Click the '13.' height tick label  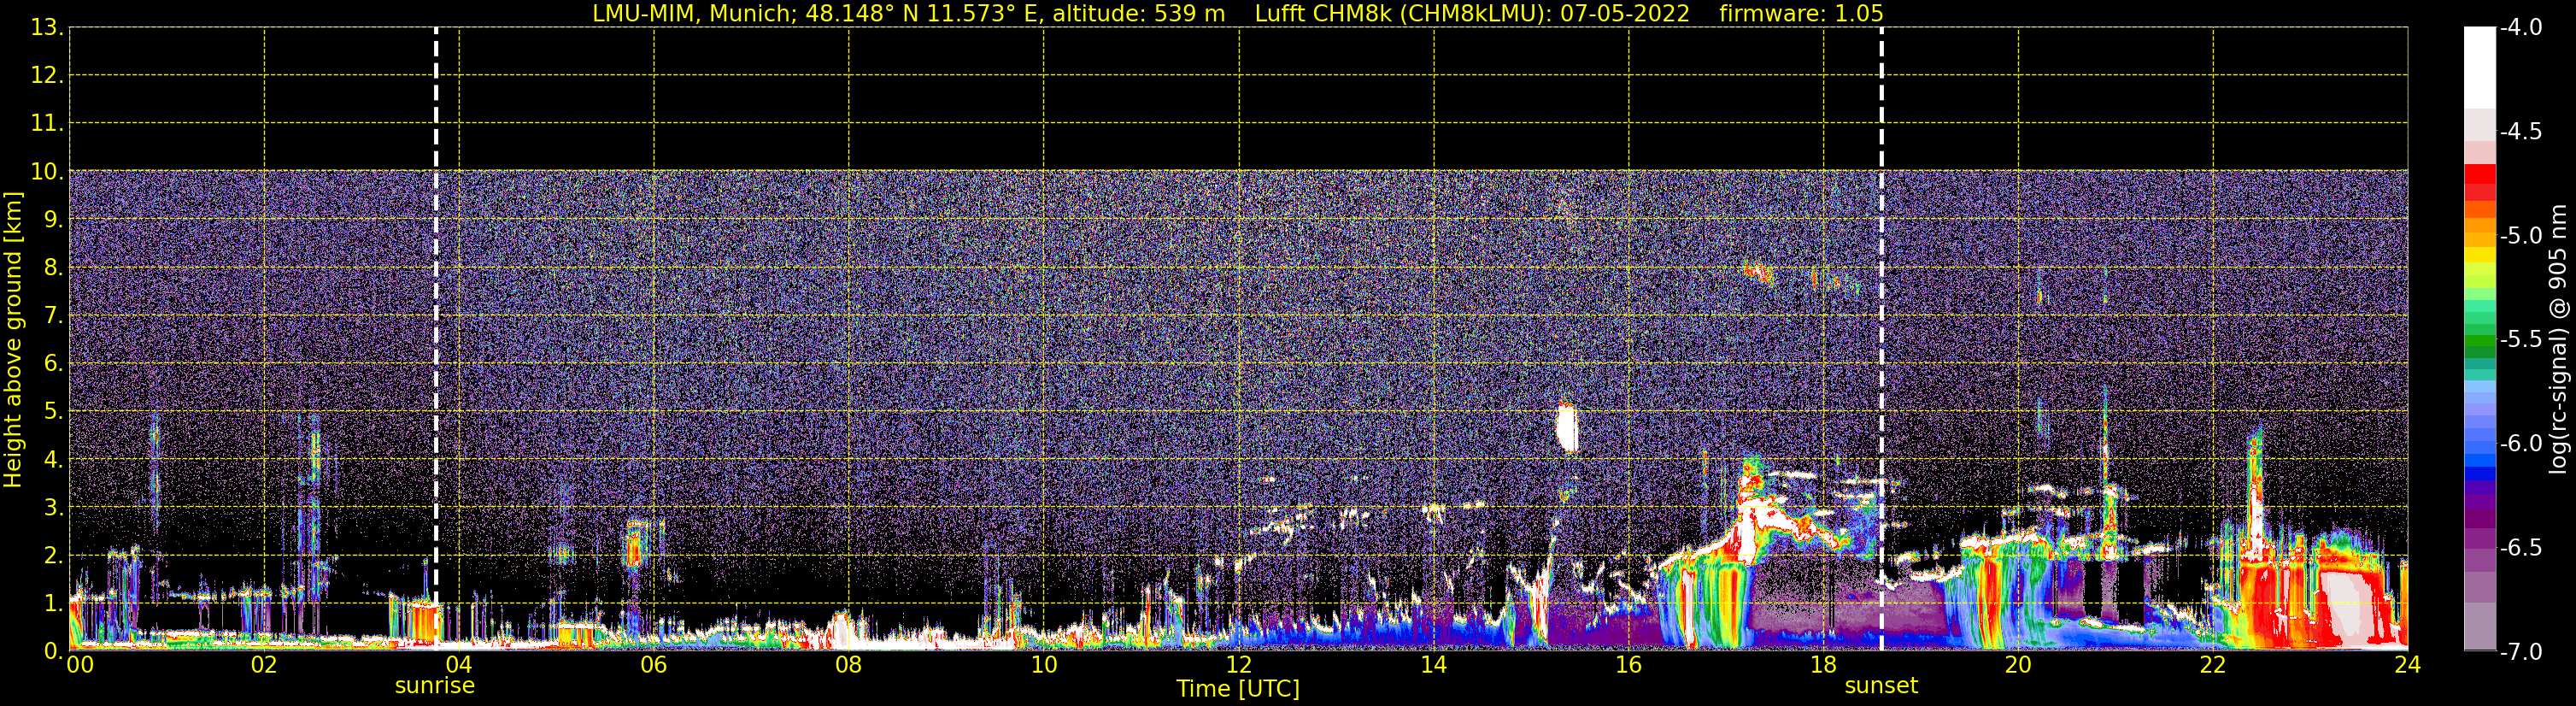pos(47,28)
